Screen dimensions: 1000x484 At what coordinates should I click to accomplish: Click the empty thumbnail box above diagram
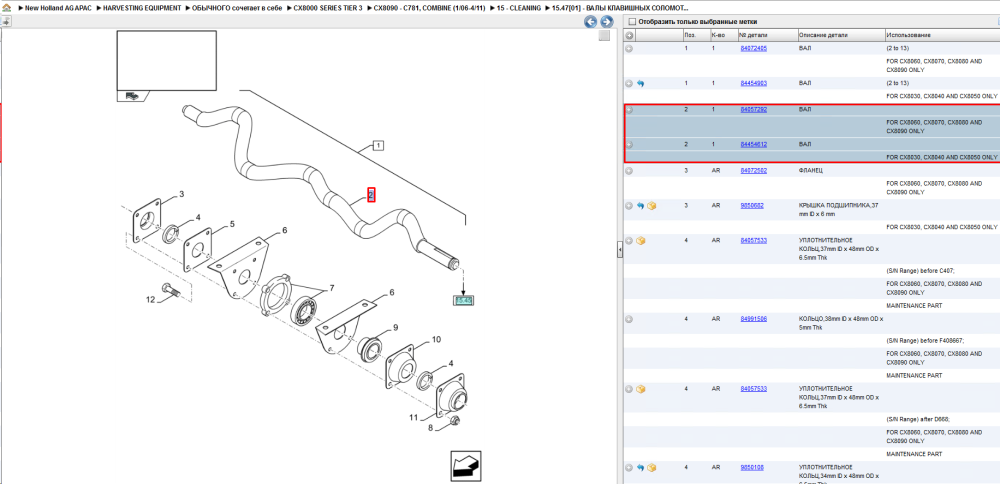(166, 61)
